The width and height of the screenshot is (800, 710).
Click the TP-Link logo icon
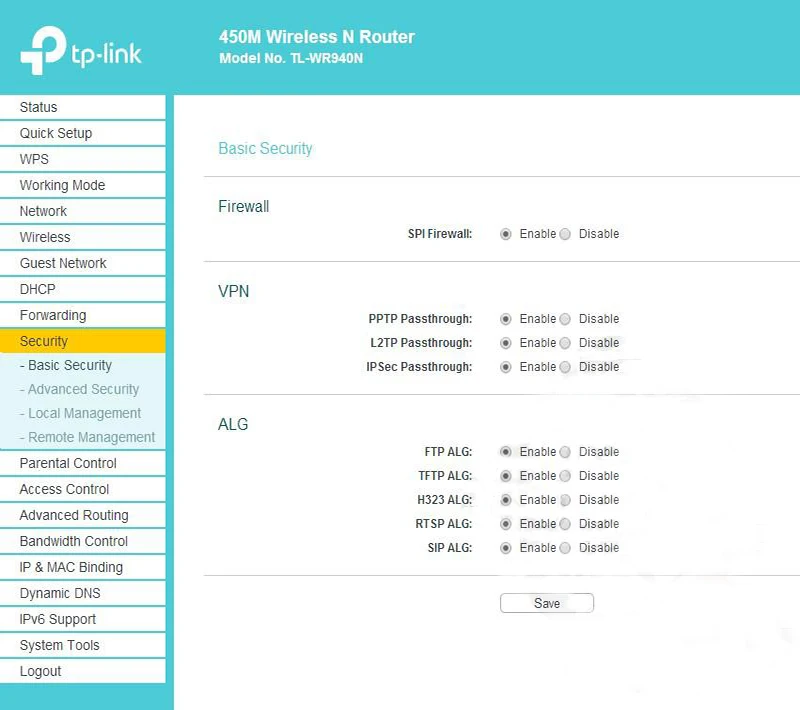[43, 51]
